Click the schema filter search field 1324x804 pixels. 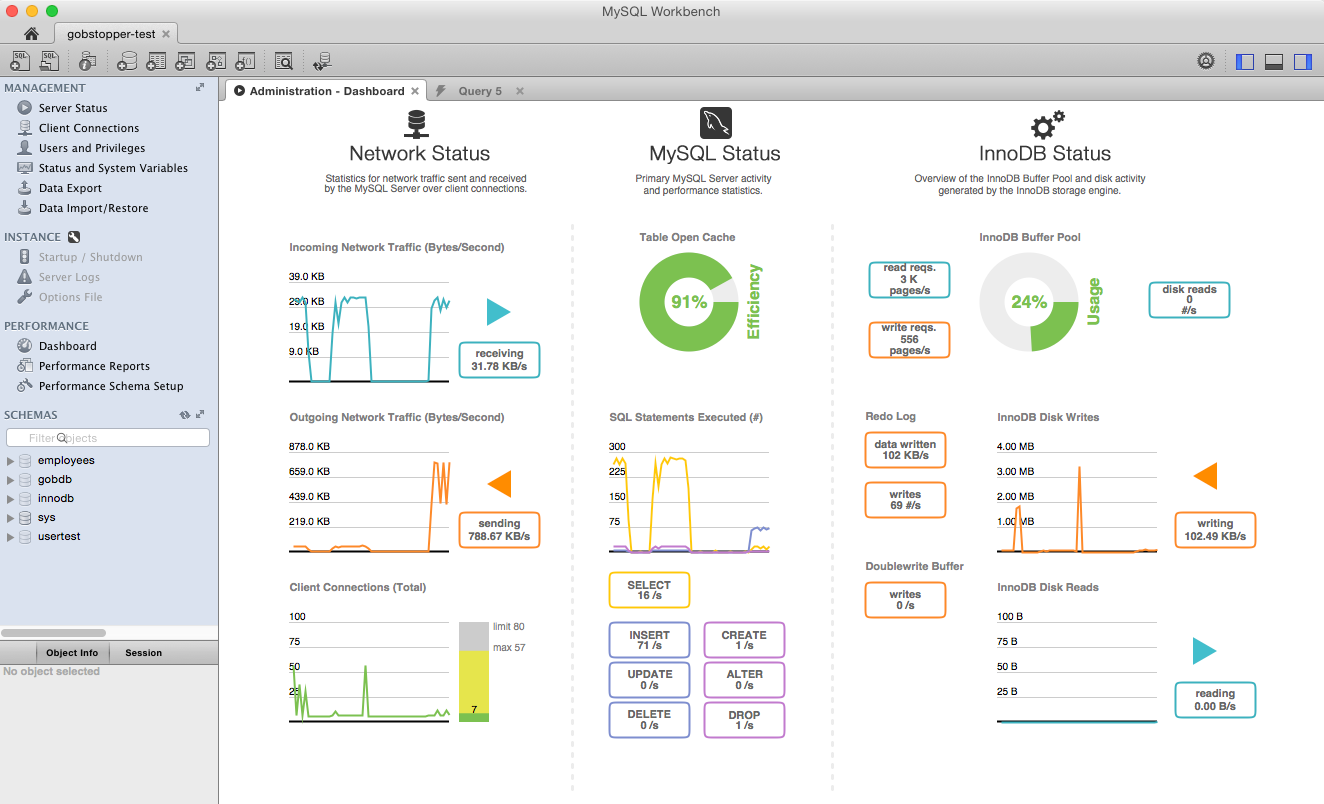click(107, 437)
